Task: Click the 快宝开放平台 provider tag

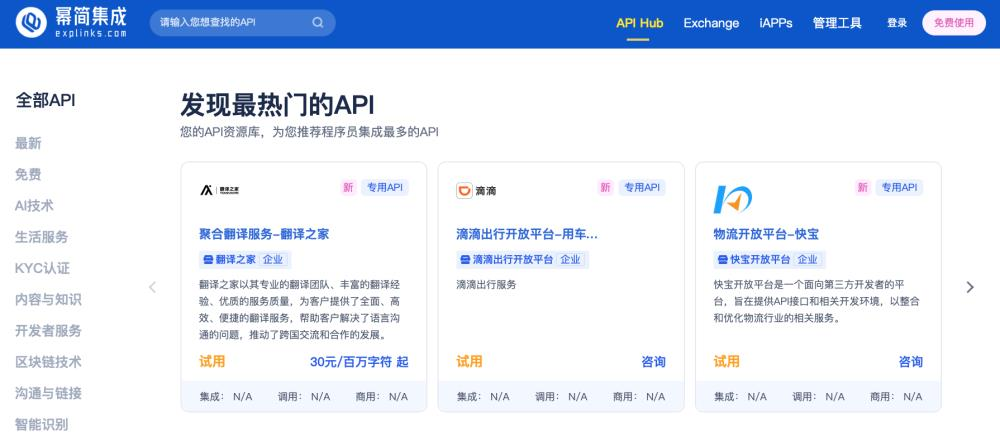Action: coord(766,259)
